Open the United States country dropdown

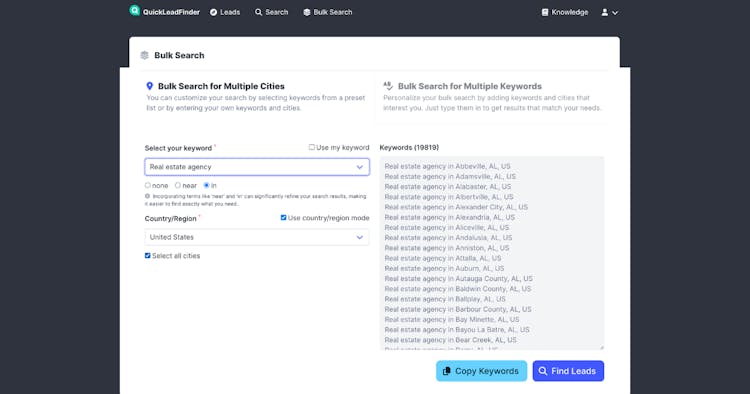(257, 237)
